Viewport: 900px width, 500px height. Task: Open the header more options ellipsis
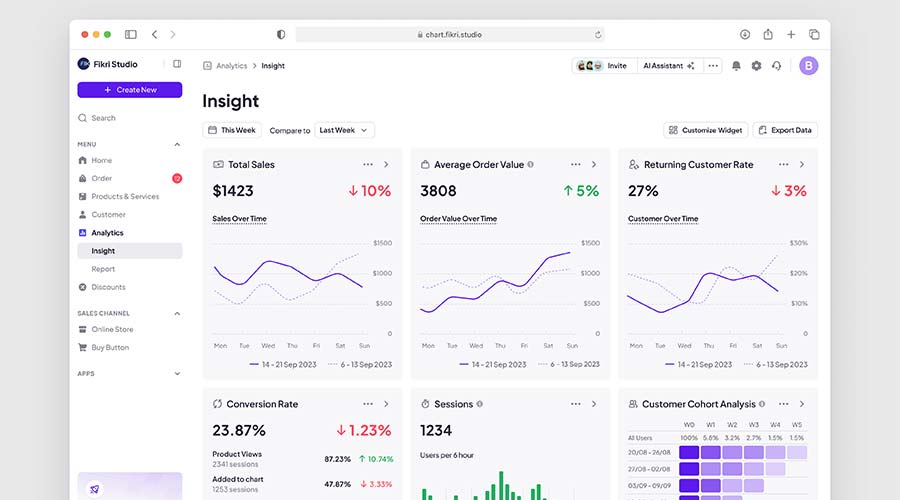pyautogui.click(x=713, y=66)
